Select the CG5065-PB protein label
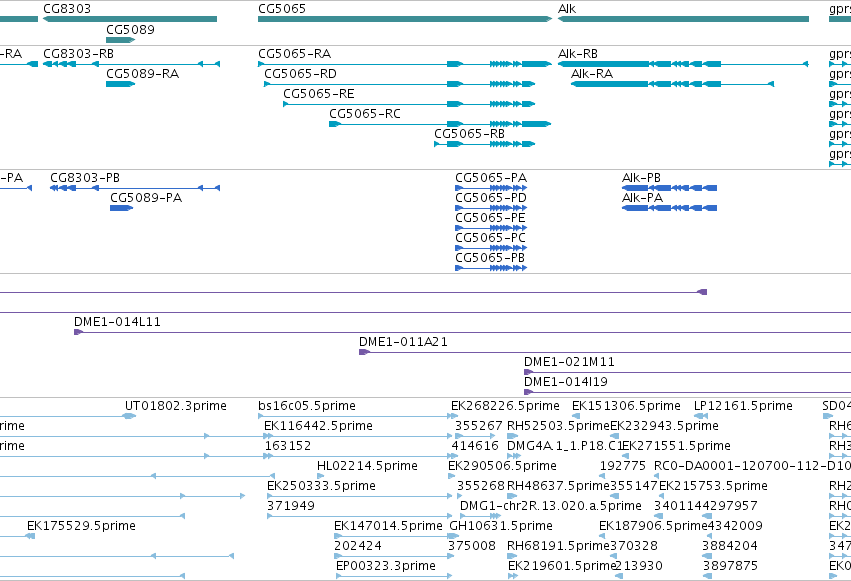The height and width of the screenshot is (581, 851). [490, 258]
